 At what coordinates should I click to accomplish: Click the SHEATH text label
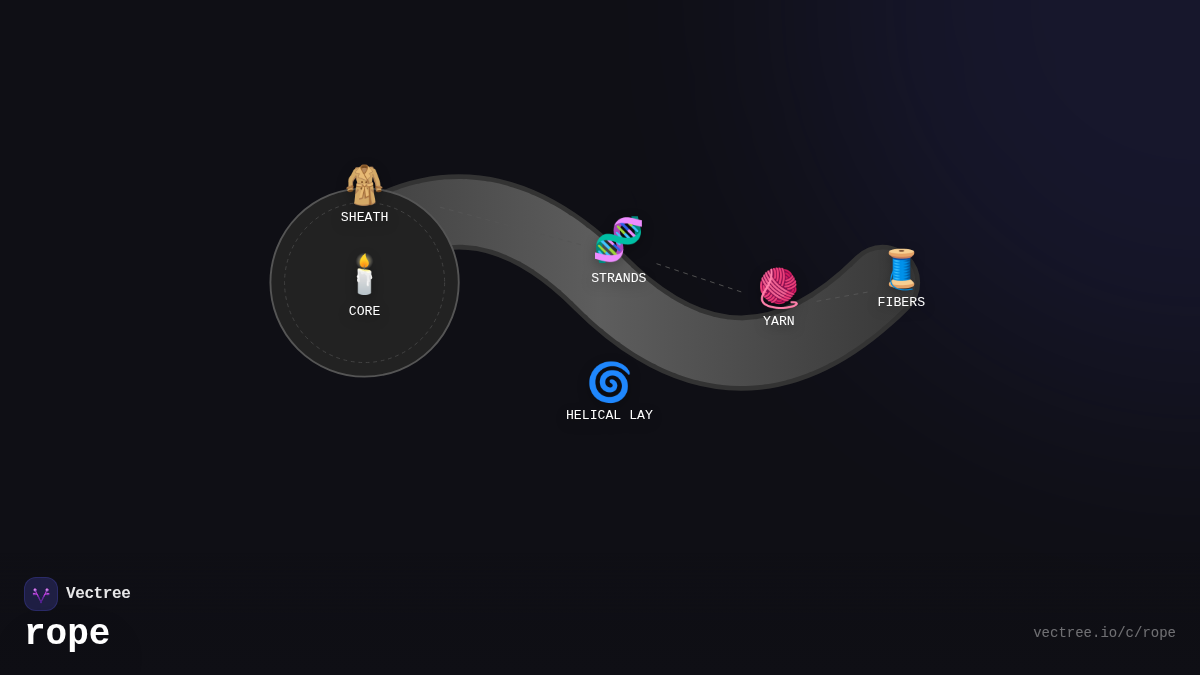[x=364, y=218]
